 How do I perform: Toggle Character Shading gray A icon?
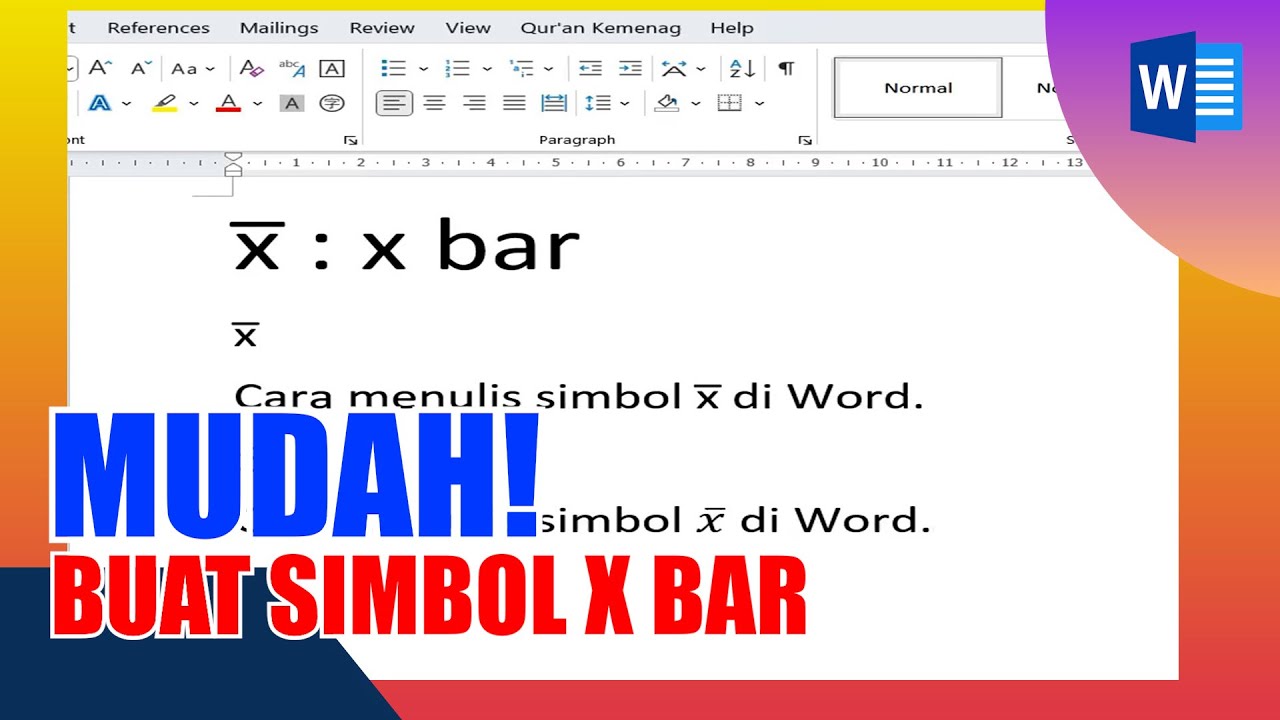[292, 102]
